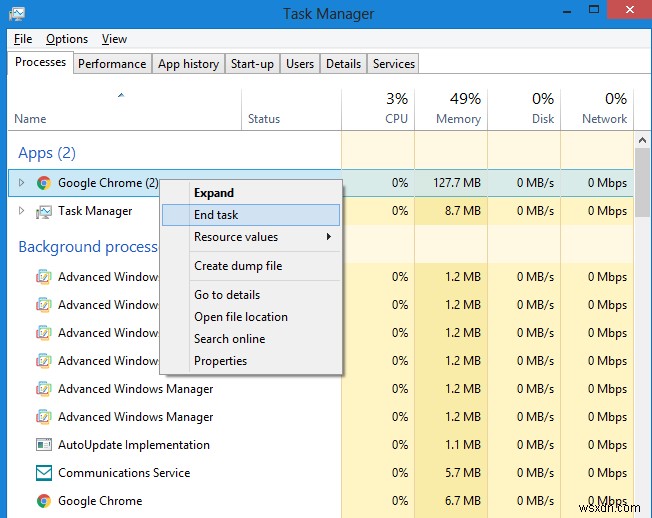Click Task Manager memory value 8.7 MB
652x518 pixels.
462,211
